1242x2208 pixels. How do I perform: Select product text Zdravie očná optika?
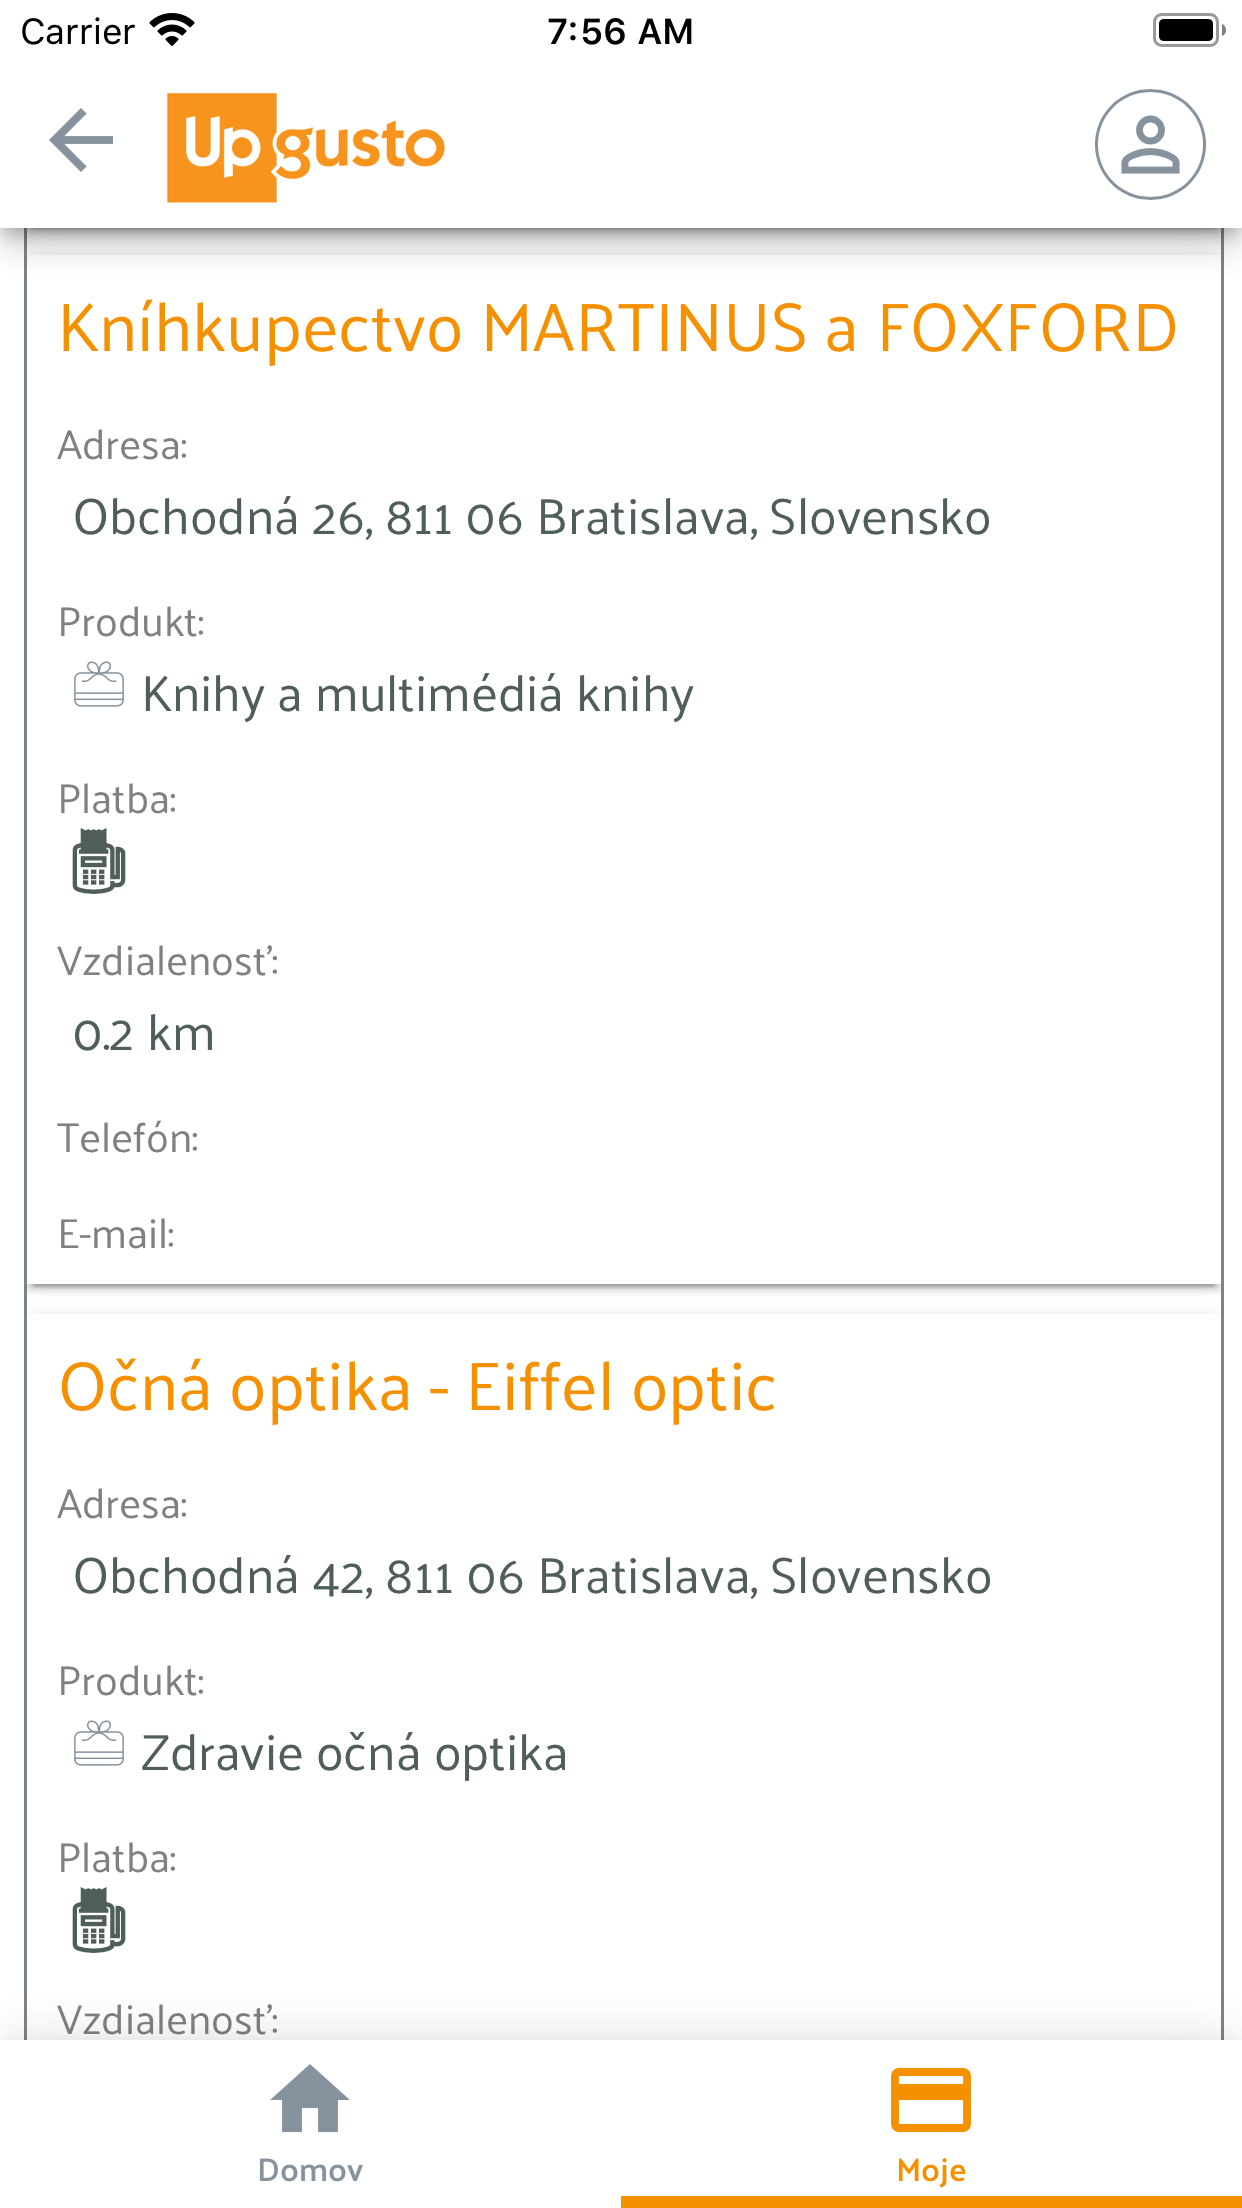(x=354, y=1754)
